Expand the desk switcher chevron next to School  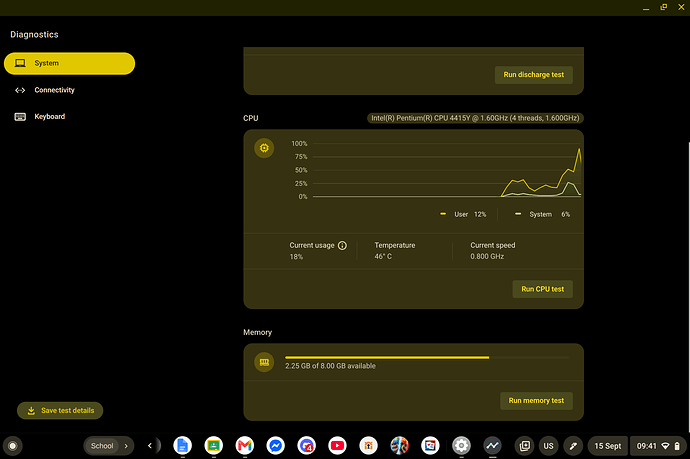tap(126, 446)
